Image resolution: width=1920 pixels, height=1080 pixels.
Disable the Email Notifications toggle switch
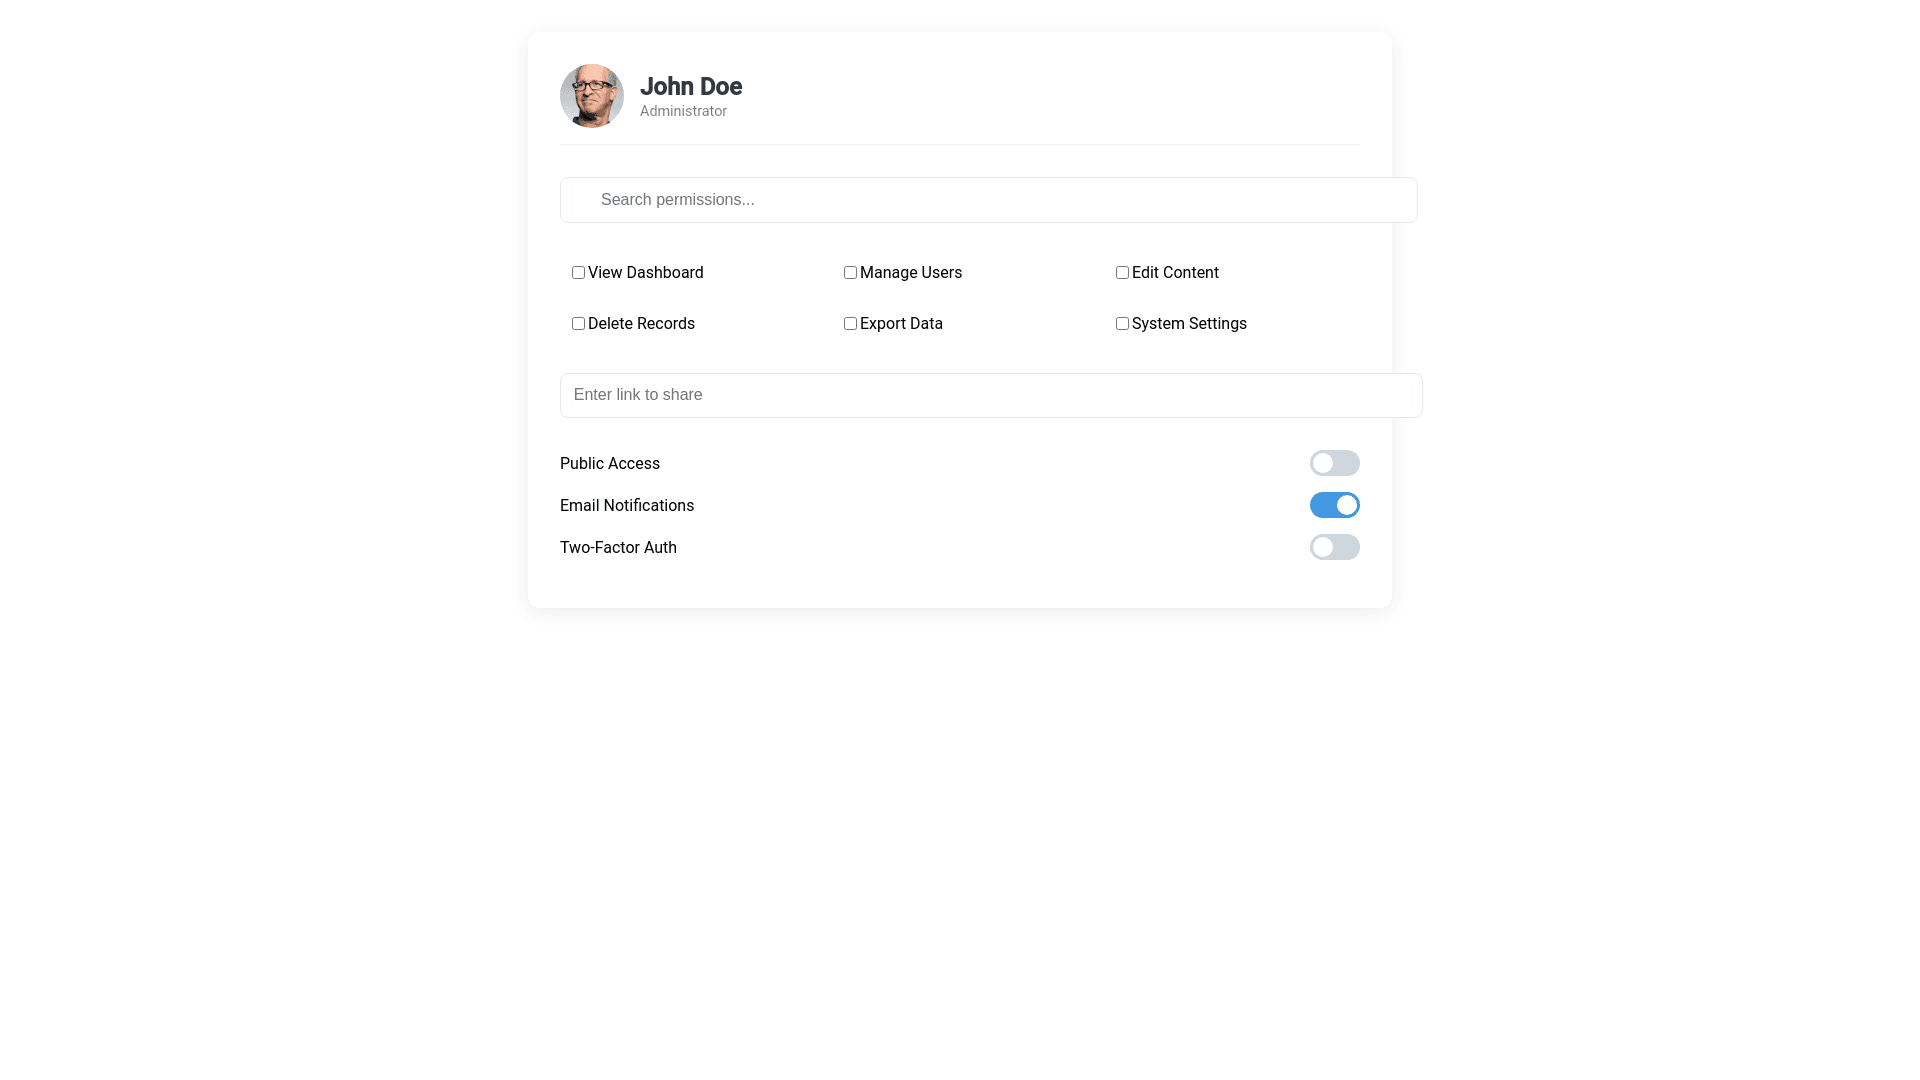(1334, 505)
